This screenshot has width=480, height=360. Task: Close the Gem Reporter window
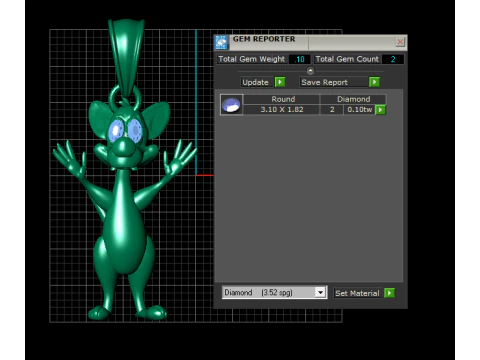(x=400, y=42)
